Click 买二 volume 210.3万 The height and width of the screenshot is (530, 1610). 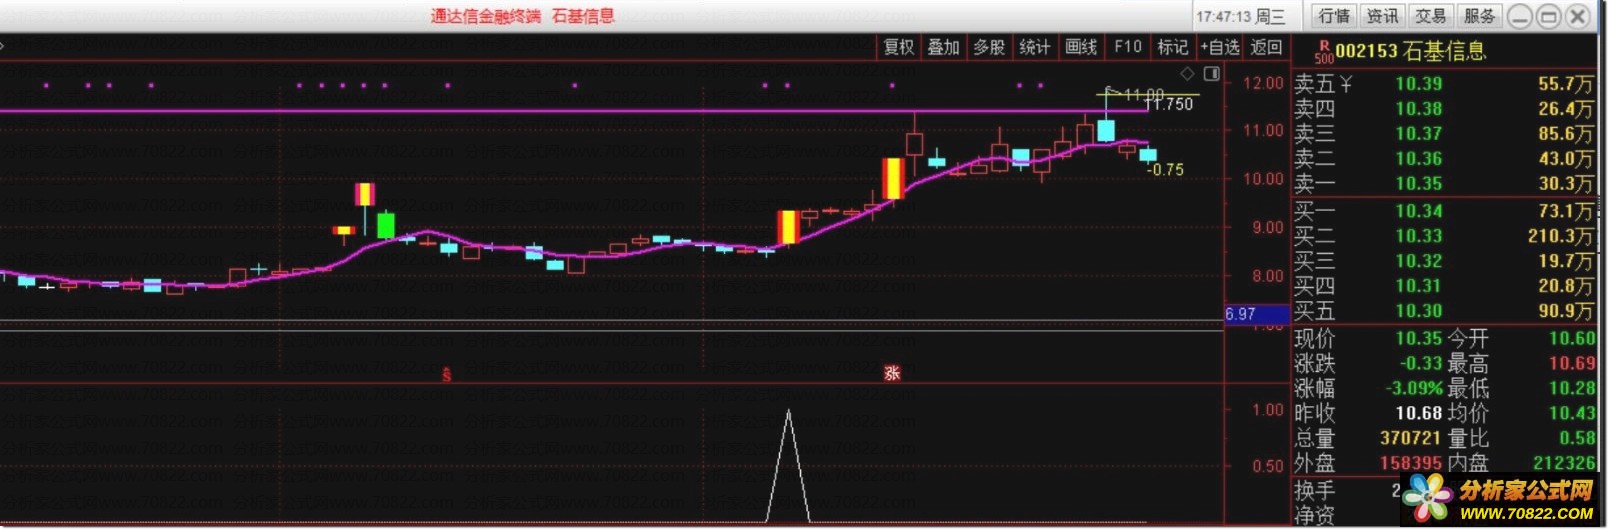[x=1560, y=236]
